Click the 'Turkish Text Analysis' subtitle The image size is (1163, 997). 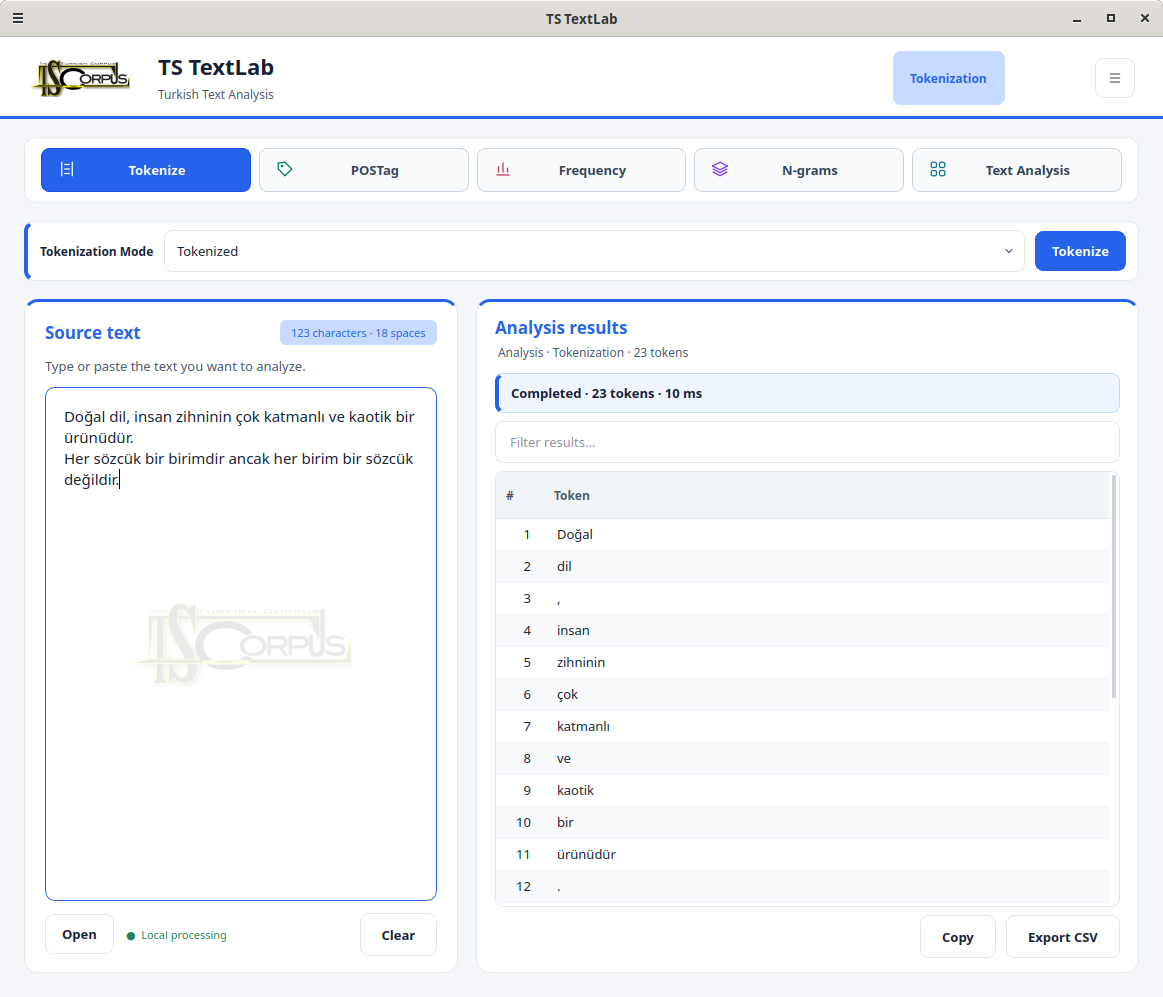[216, 94]
